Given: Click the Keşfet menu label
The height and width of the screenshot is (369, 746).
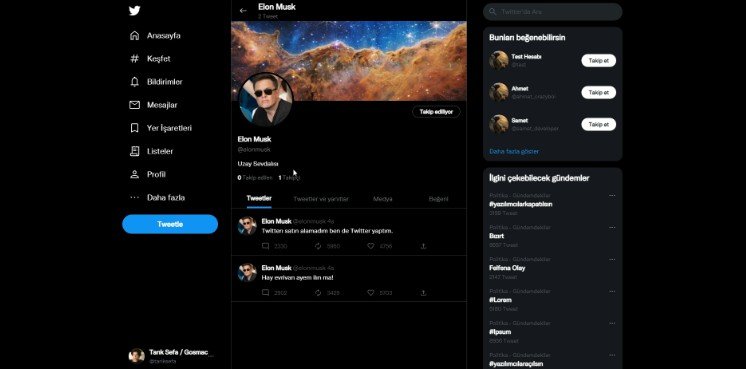Looking at the screenshot, I should tap(158, 59).
